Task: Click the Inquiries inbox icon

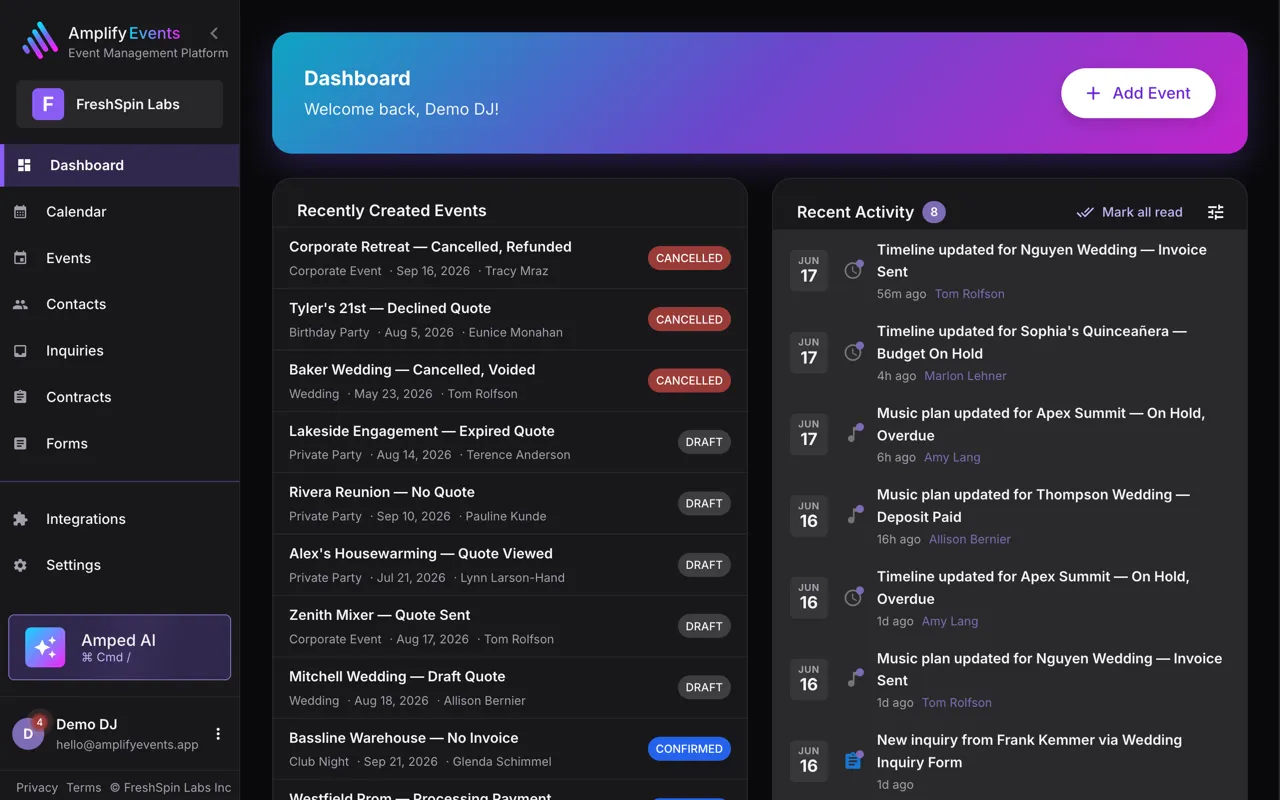Action: click(20, 351)
